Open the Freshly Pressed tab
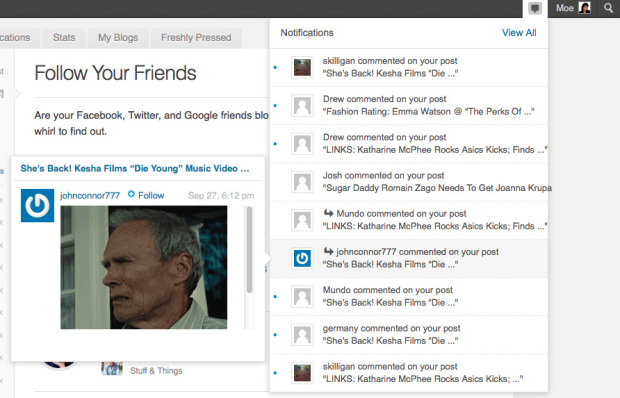This screenshot has width=620, height=398. [196, 38]
